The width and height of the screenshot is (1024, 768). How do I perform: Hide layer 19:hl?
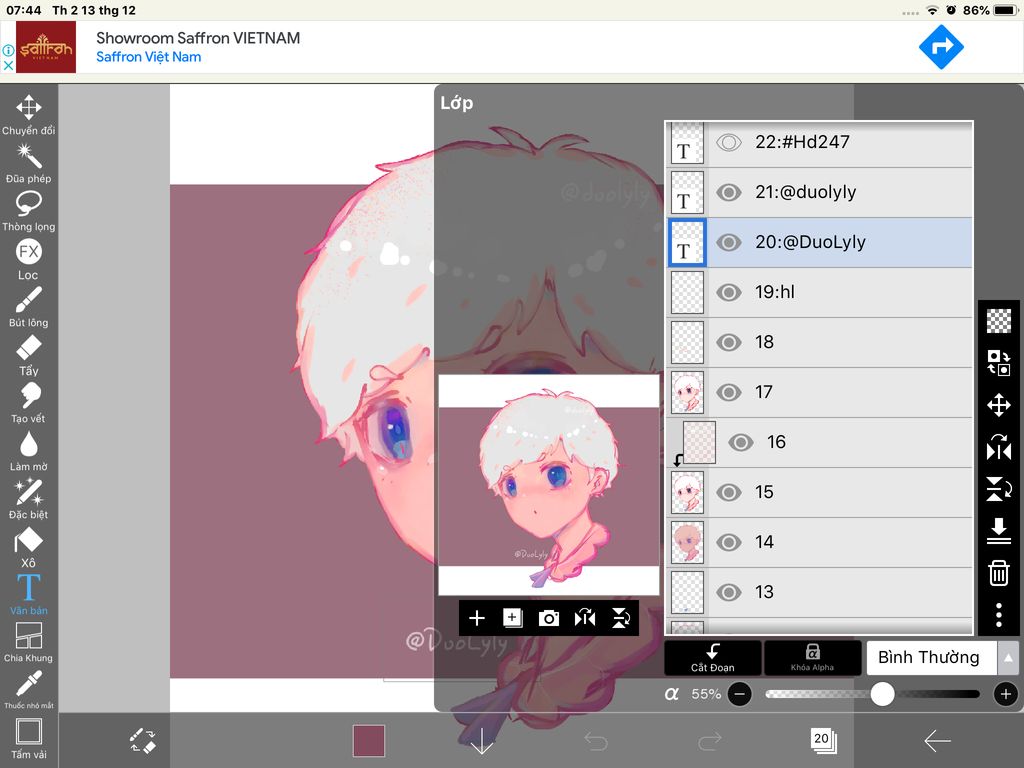tap(729, 292)
